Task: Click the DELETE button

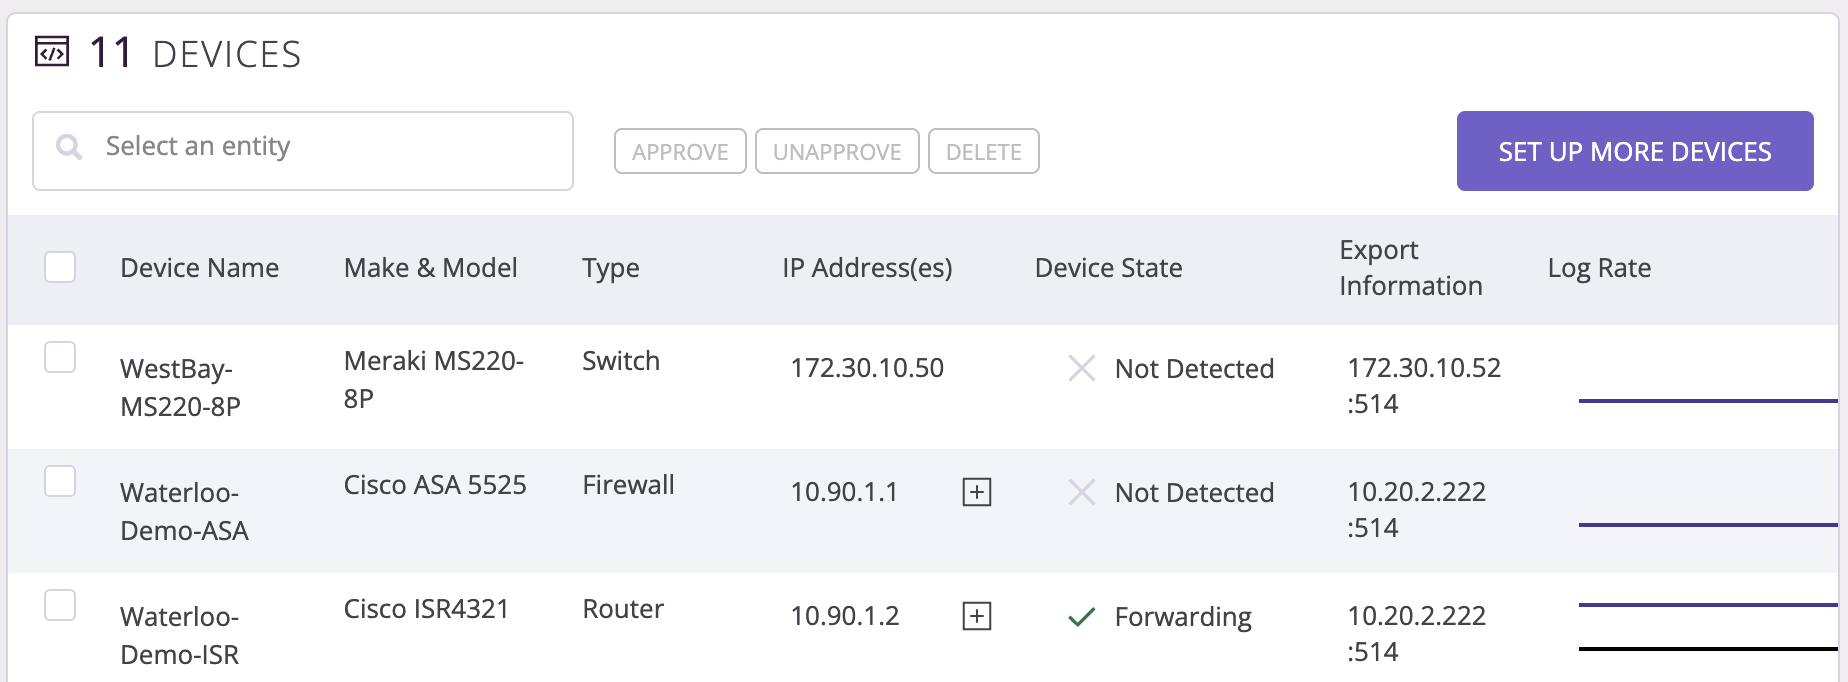Action: (x=984, y=151)
